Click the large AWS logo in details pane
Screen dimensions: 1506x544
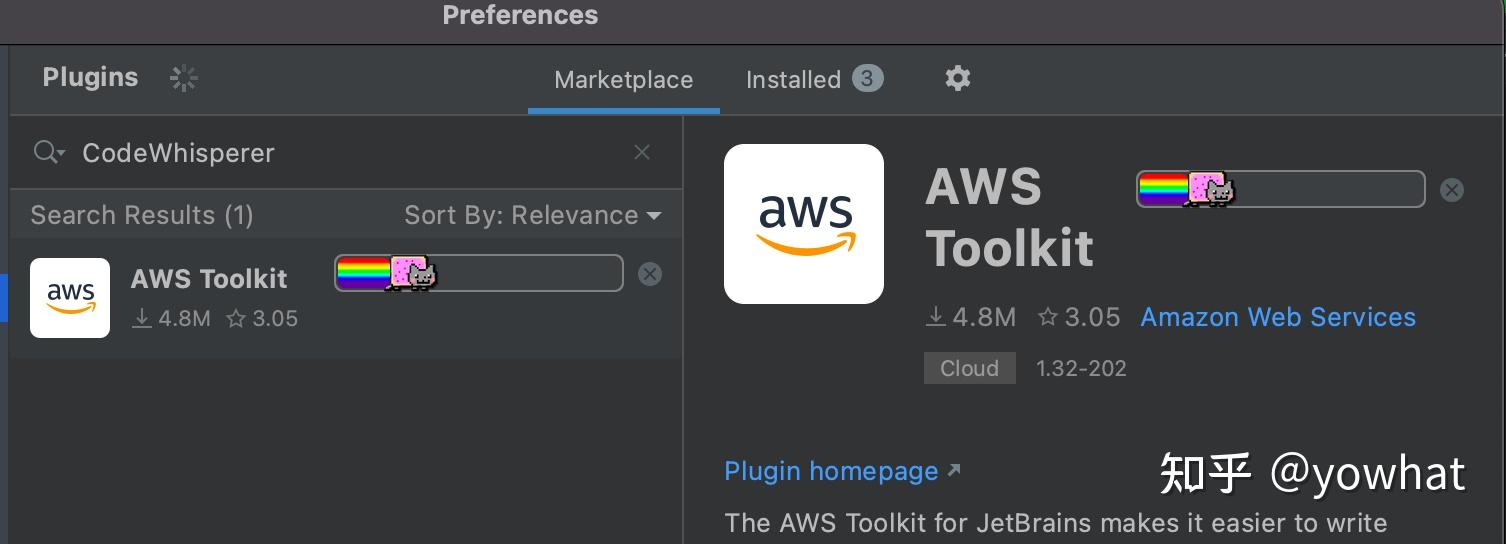804,224
